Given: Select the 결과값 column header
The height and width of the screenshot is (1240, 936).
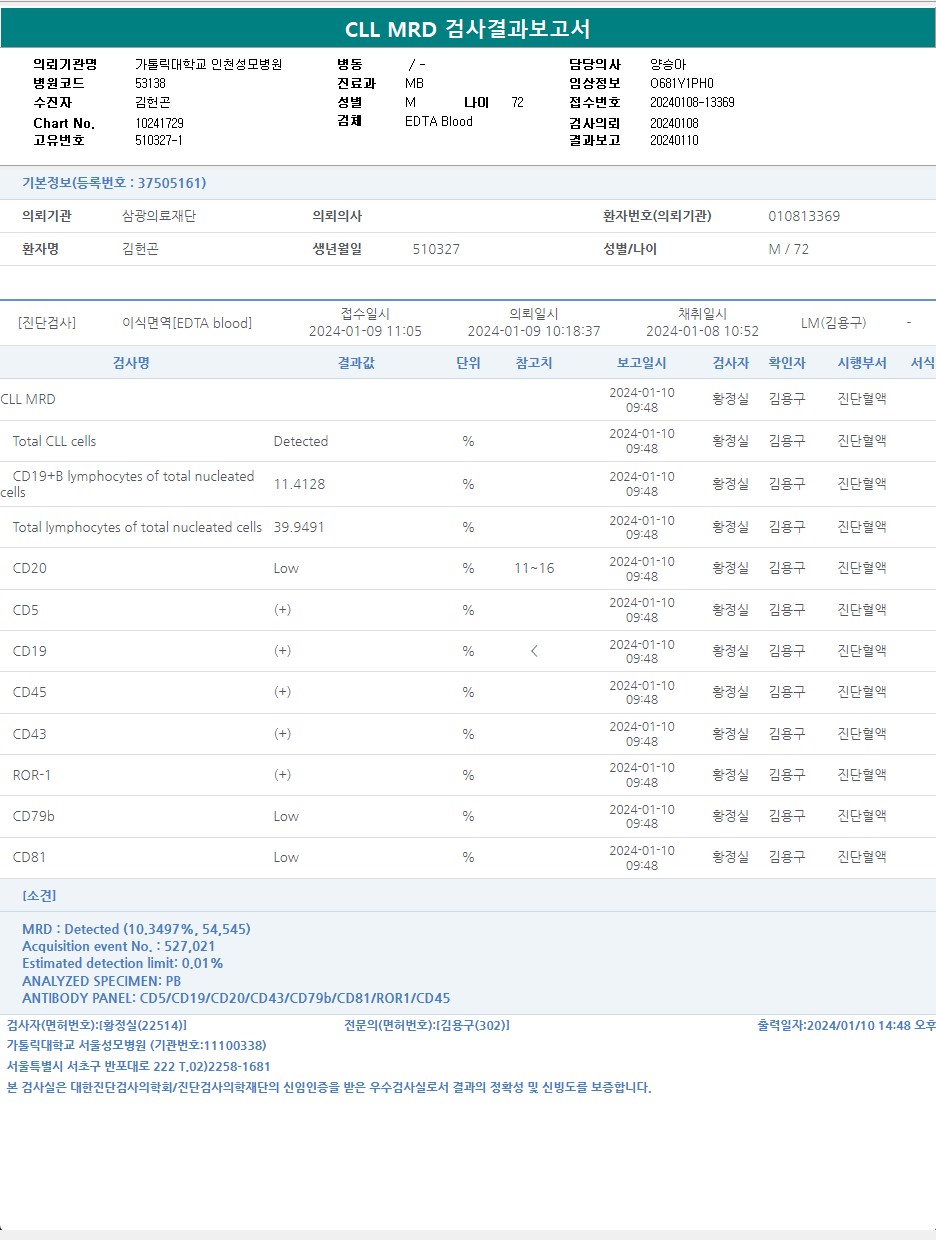Looking at the screenshot, I should point(356,363).
